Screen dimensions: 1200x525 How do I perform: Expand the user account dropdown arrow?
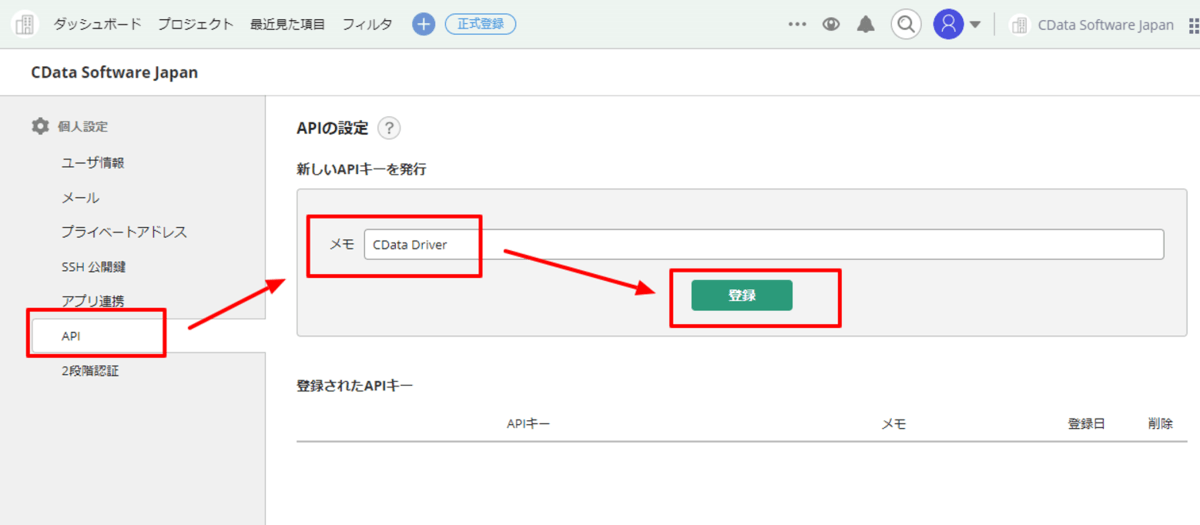pyautogui.click(x=975, y=25)
